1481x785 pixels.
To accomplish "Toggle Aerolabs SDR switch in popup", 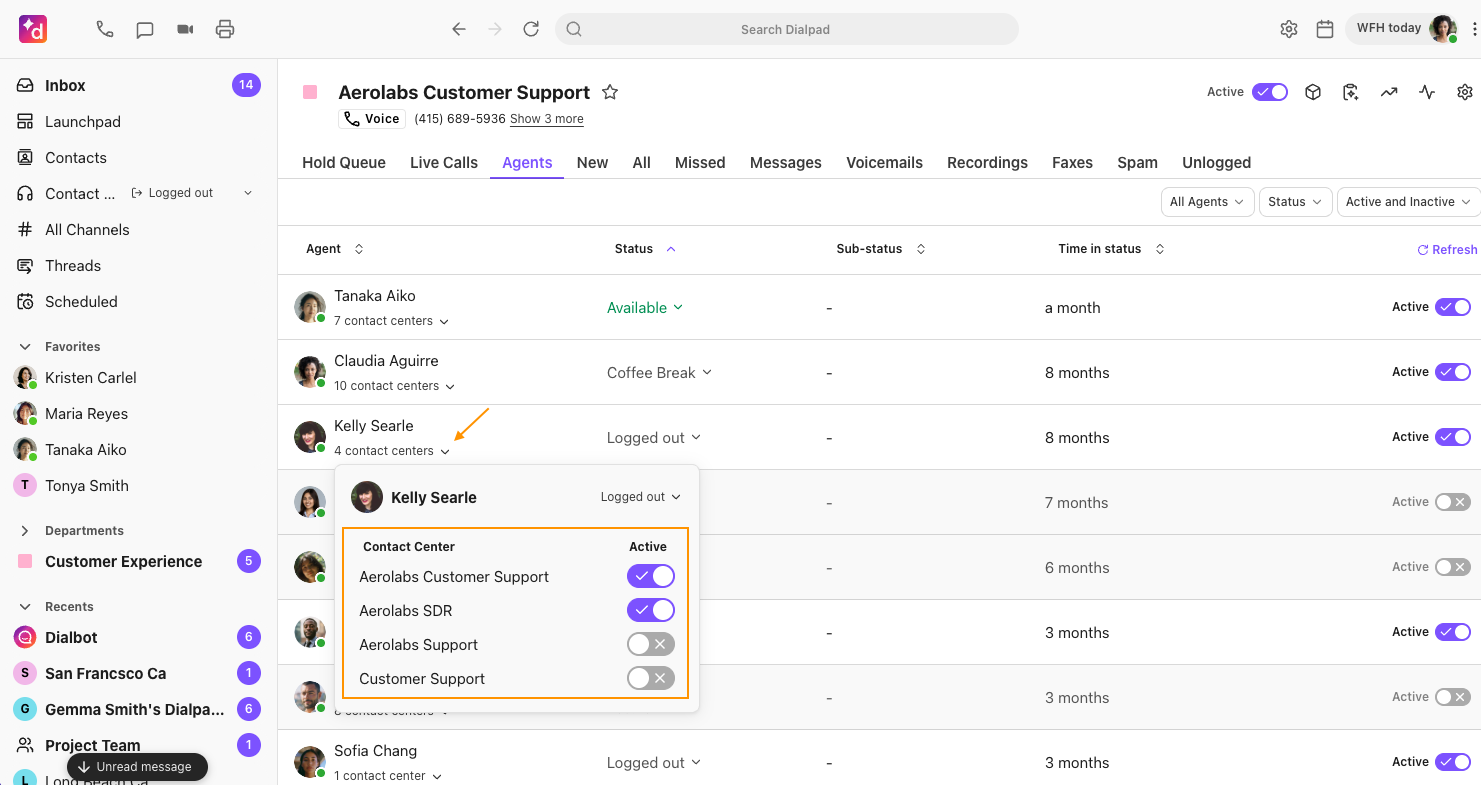I will tap(651, 610).
